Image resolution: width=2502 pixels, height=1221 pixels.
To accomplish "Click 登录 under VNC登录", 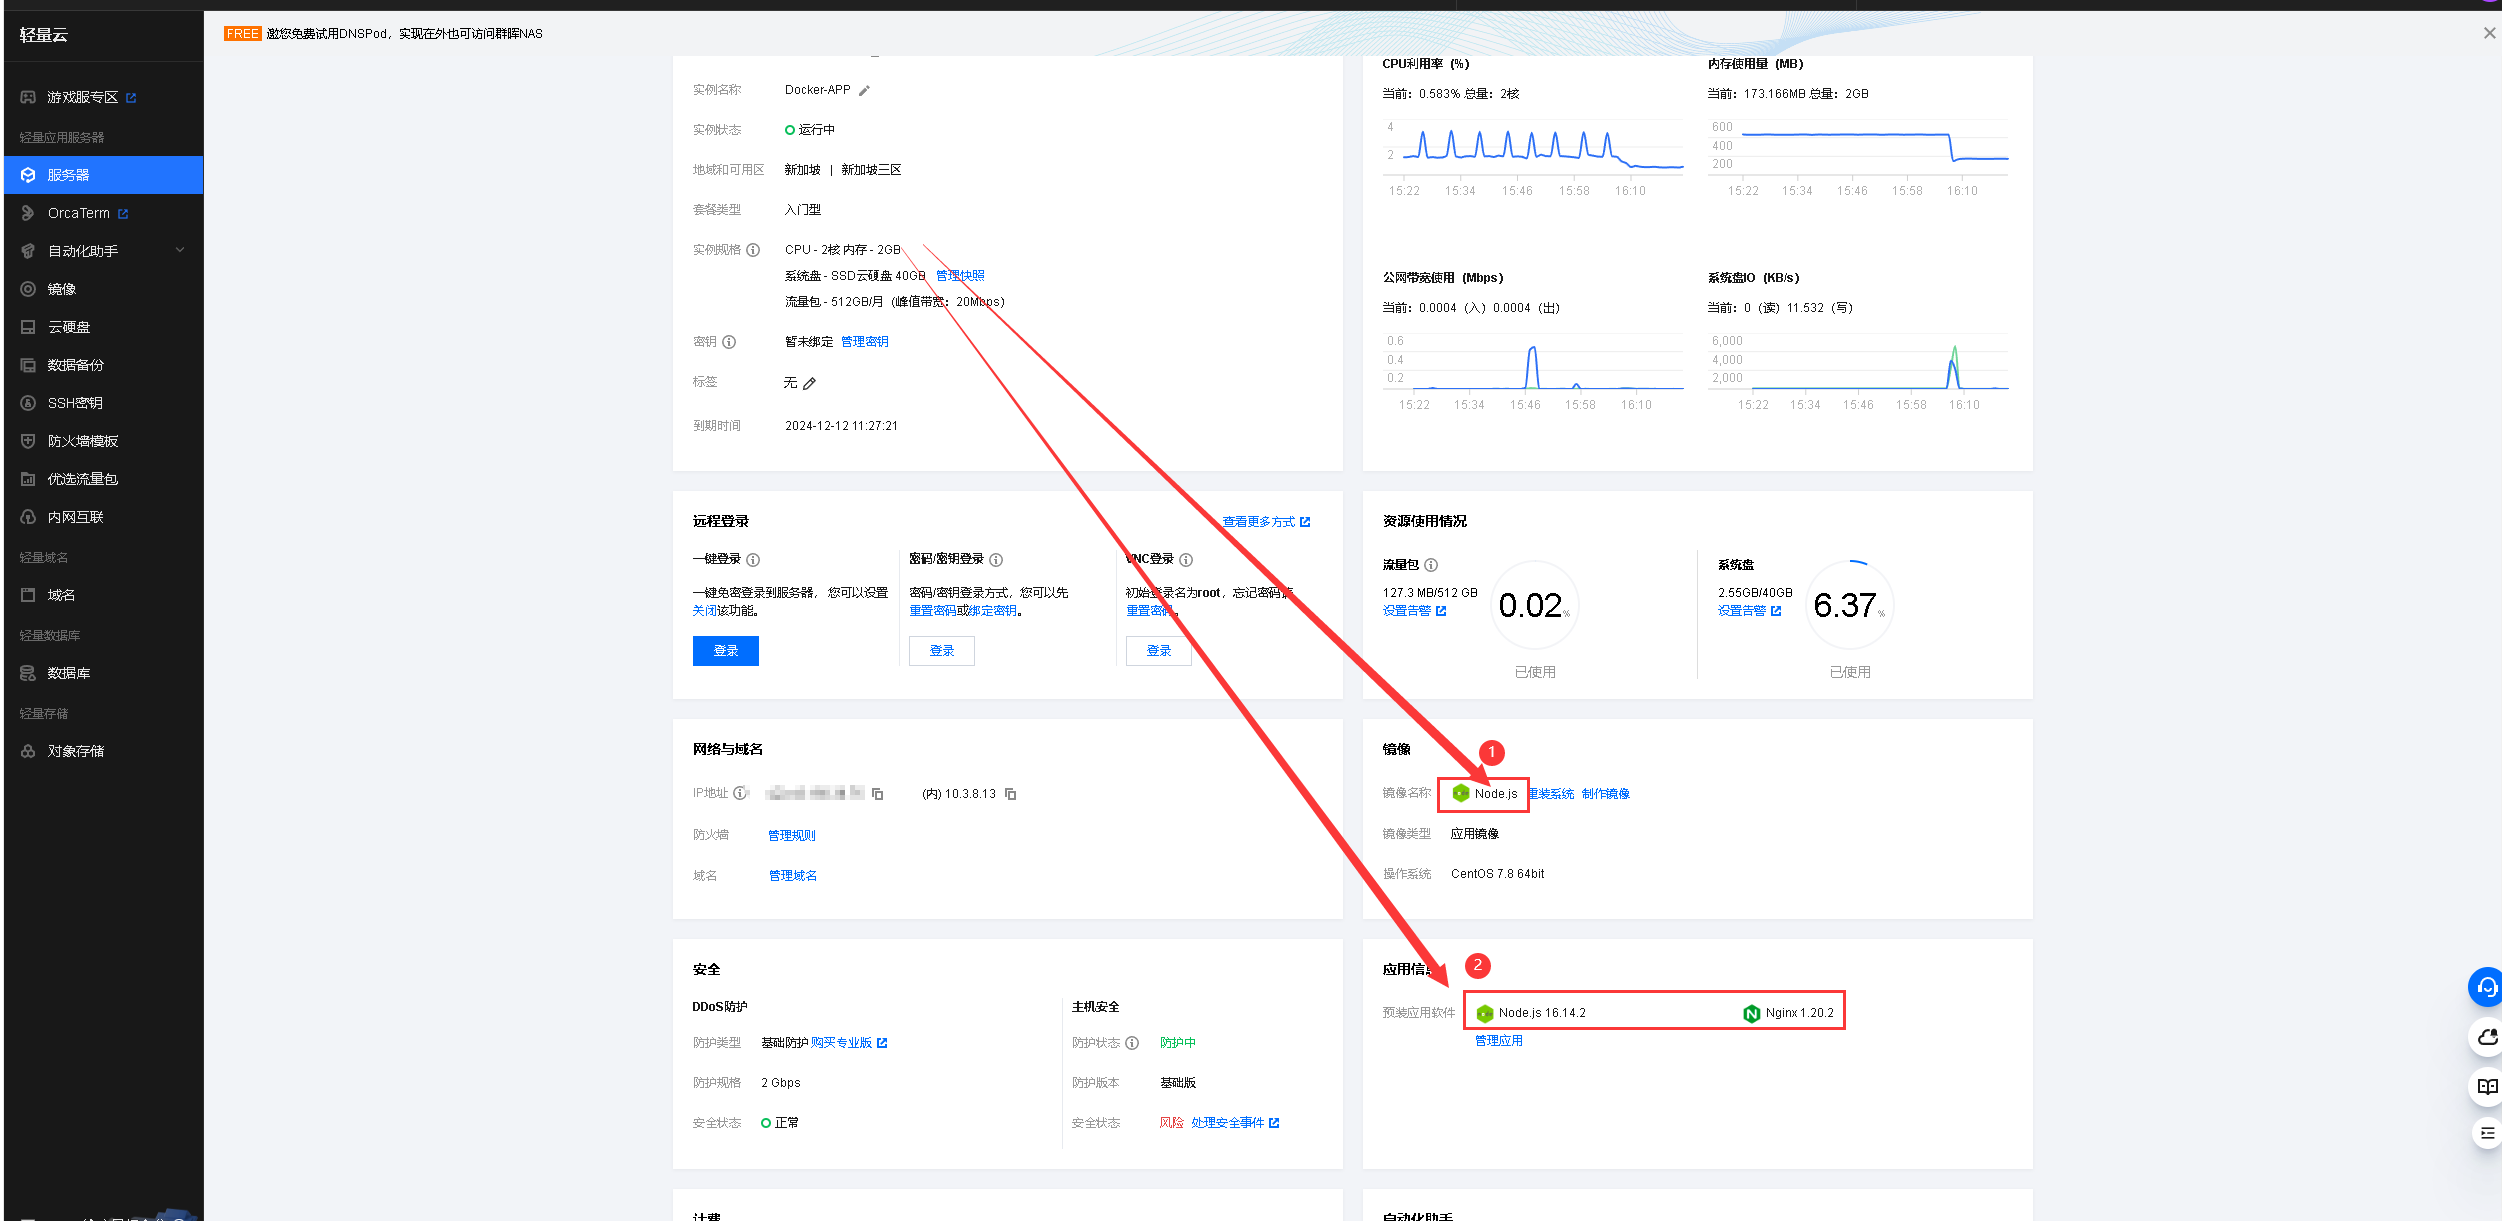I will (1158, 651).
